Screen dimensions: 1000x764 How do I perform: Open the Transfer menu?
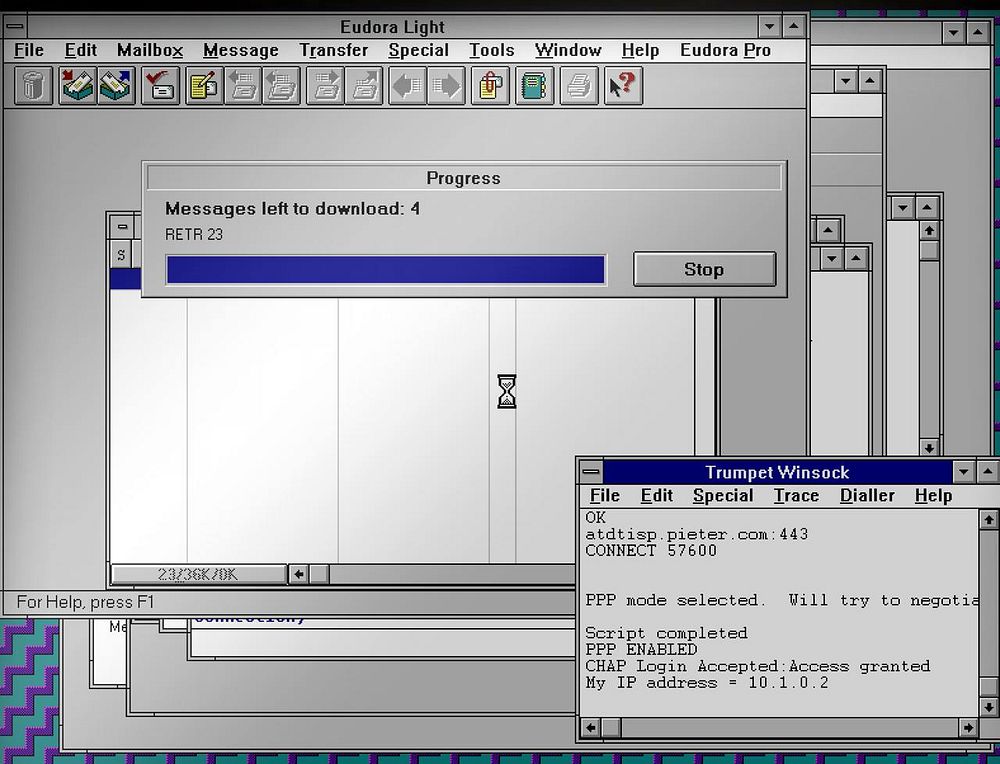tap(334, 50)
